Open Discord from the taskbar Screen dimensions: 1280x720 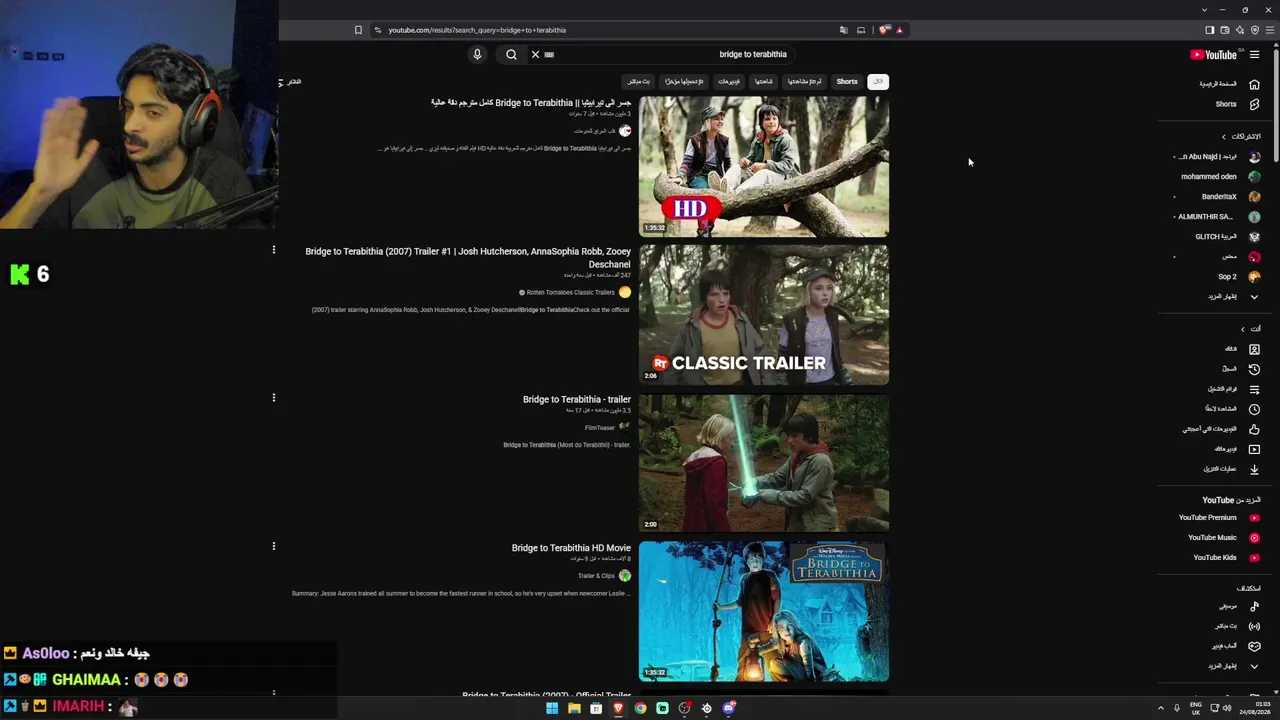tap(729, 708)
